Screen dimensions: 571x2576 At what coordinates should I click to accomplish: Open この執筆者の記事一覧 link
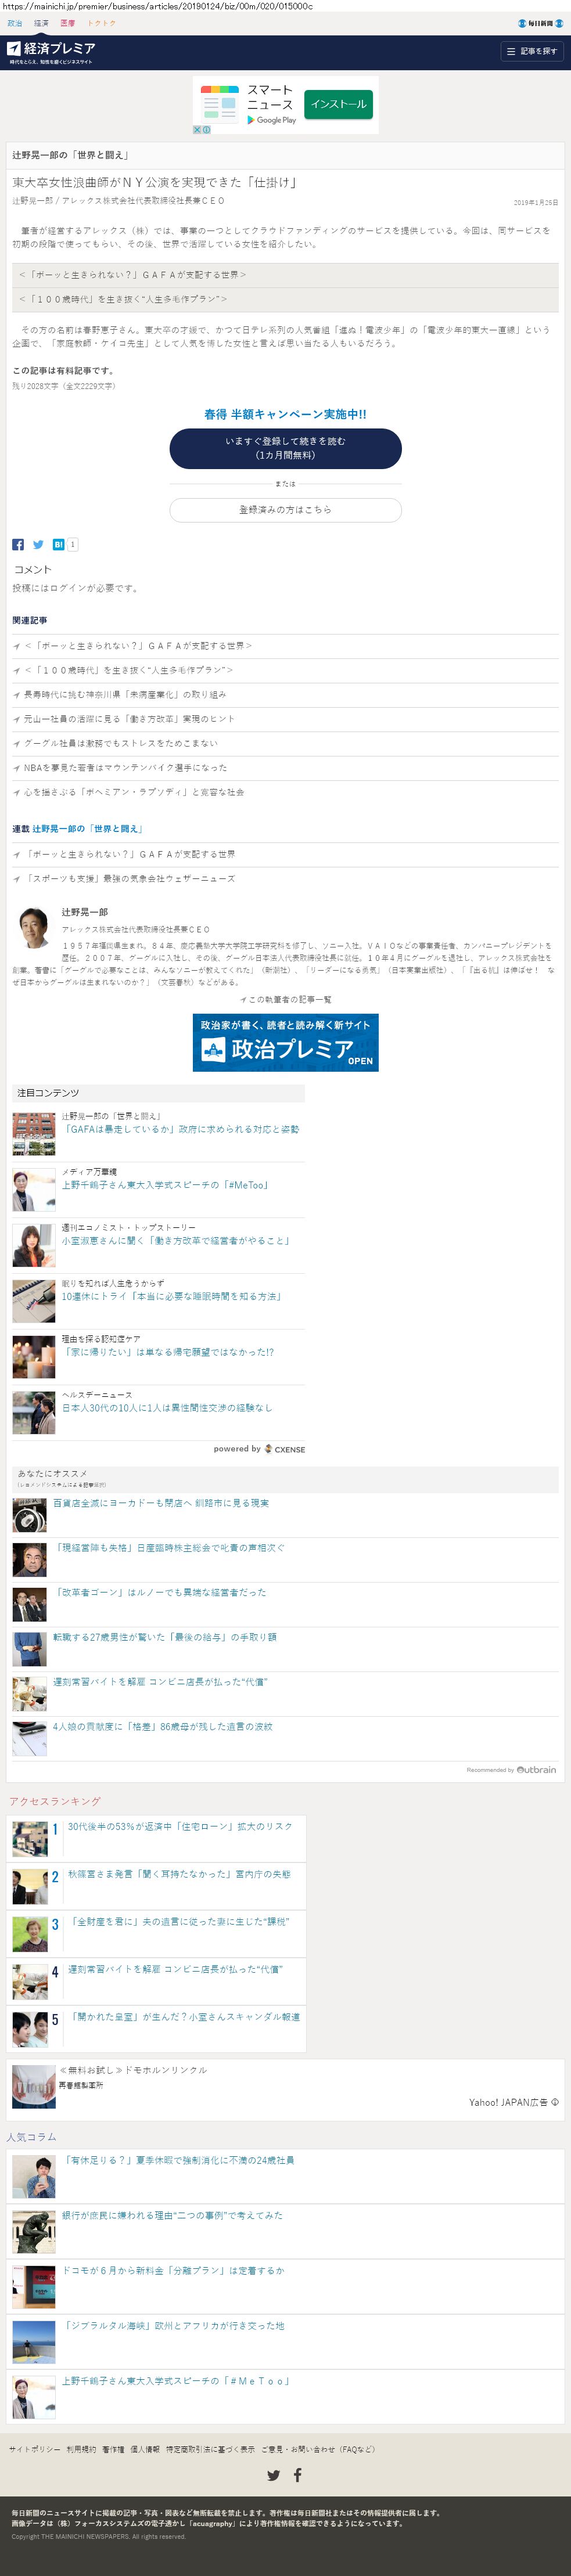click(x=285, y=999)
